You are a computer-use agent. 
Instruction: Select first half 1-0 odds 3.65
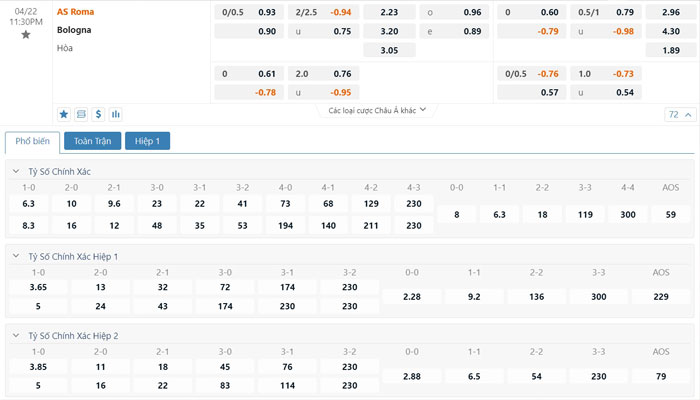(38, 287)
